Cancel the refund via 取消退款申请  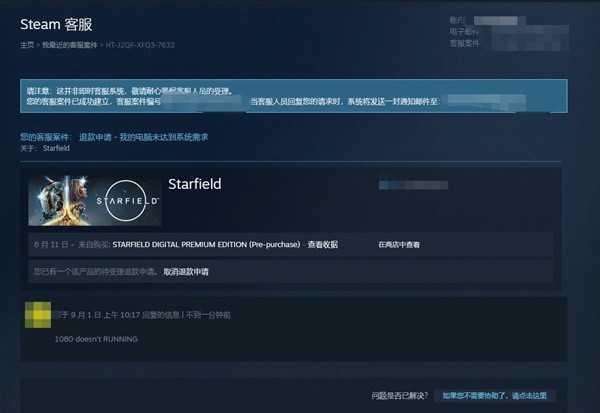pyautogui.click(x=186, y=272)
